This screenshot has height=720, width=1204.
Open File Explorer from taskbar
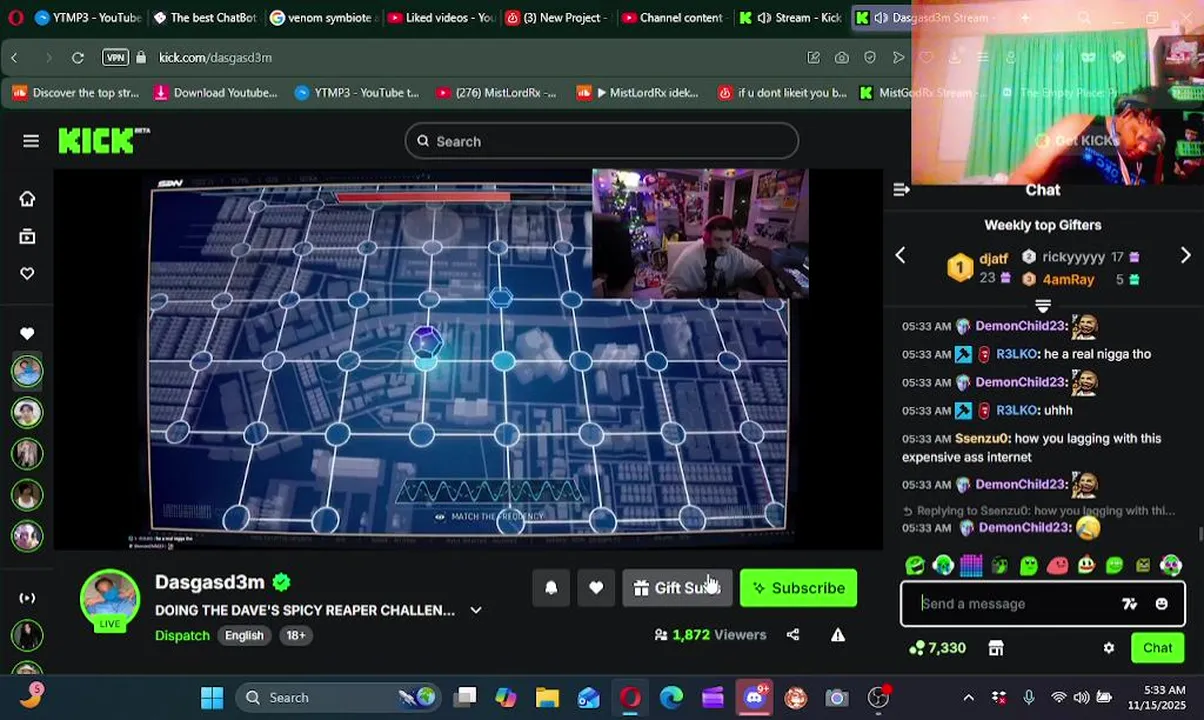547,697
